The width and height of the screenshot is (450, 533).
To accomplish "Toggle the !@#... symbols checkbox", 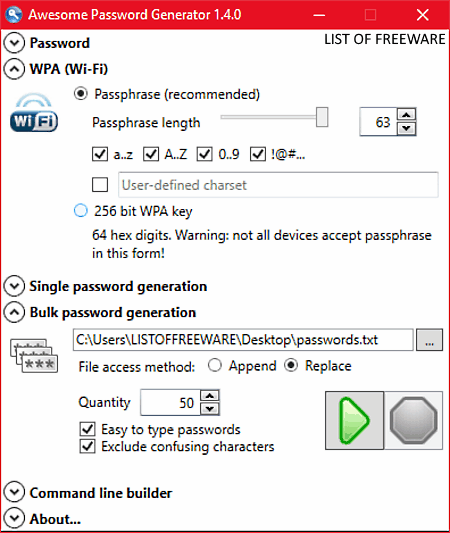I will pyautogui.click(x=258, y=154).
